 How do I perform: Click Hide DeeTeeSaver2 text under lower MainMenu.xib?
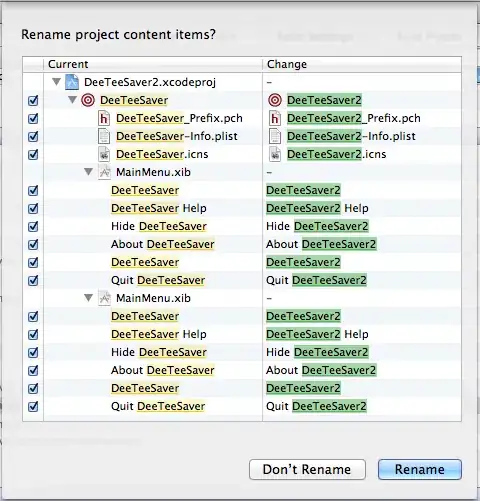317,352
